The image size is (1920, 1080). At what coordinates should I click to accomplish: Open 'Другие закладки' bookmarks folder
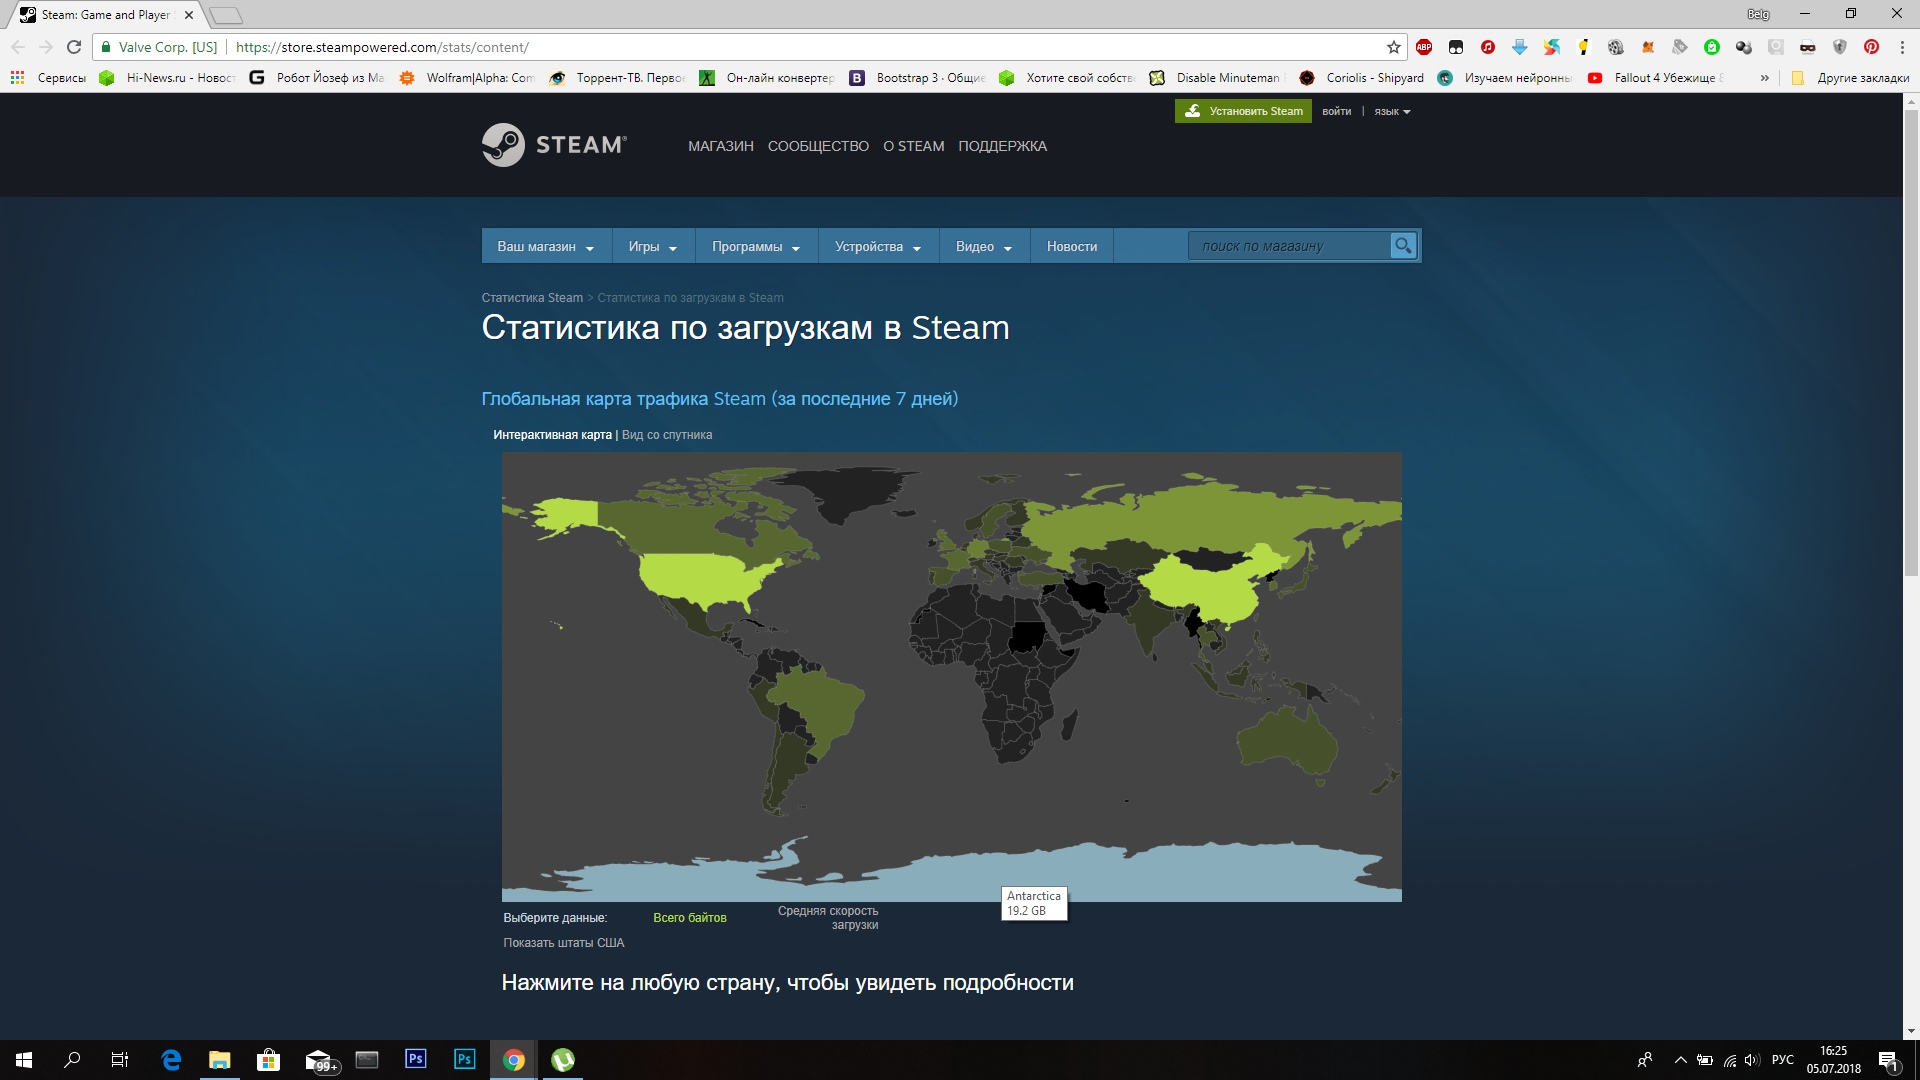1851,78
